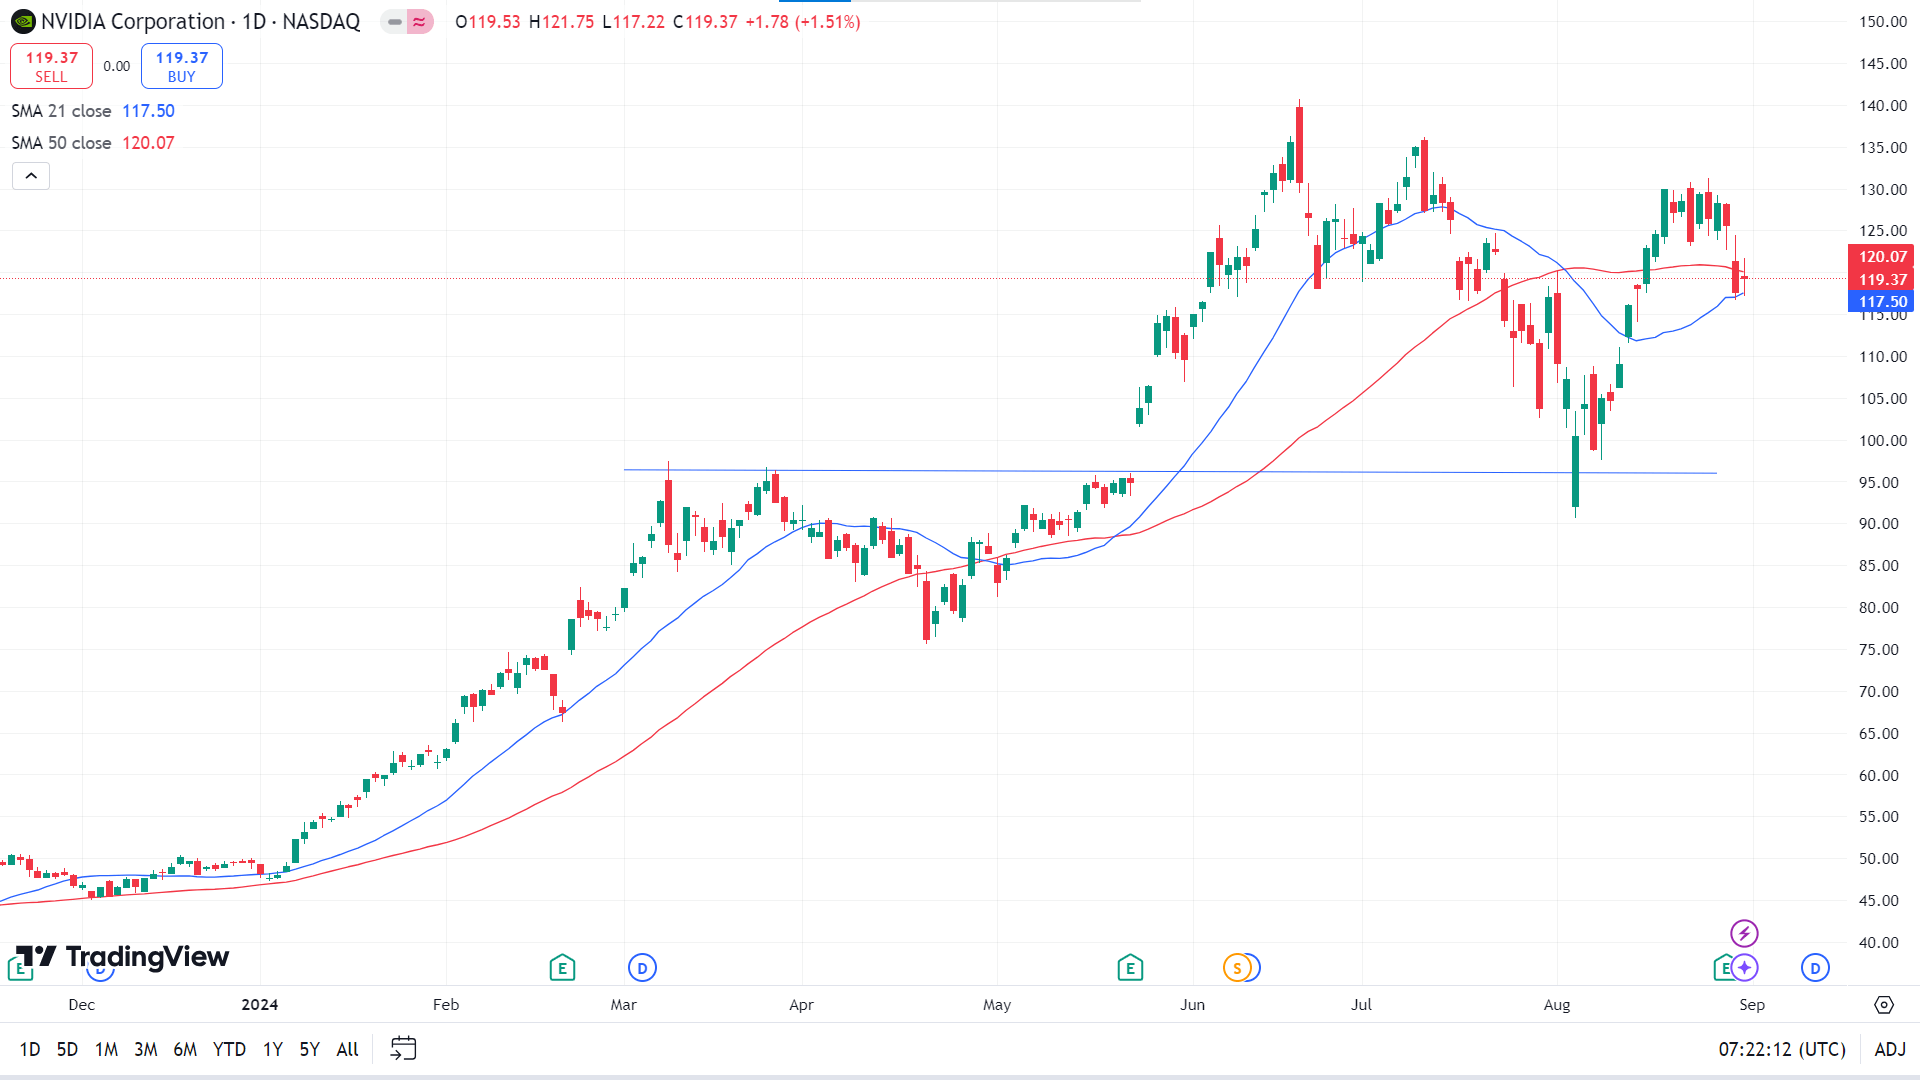Collapse the indicator legend with the chevron
This screenshot has height=1080, width=1920.
coord(31,176)
